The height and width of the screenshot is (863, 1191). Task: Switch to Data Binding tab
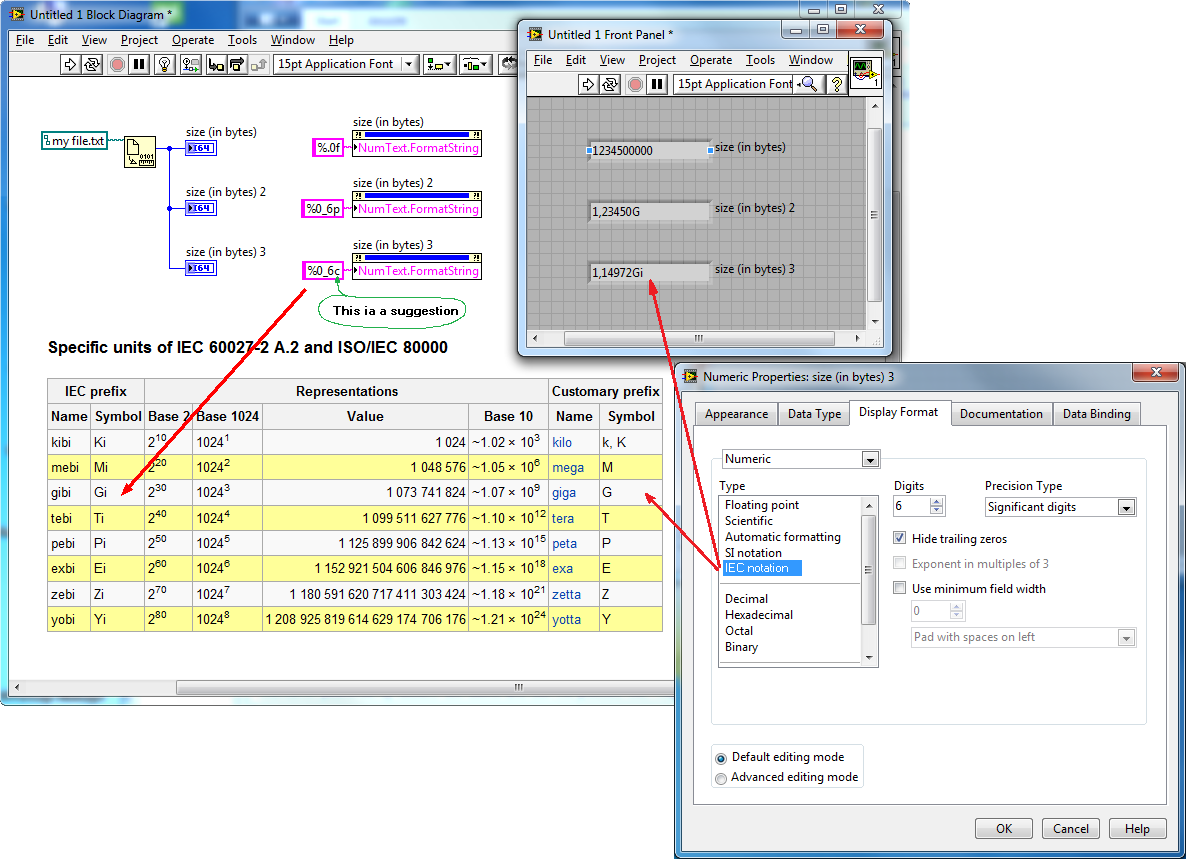pyautogui.click(x=1097, y=414)
